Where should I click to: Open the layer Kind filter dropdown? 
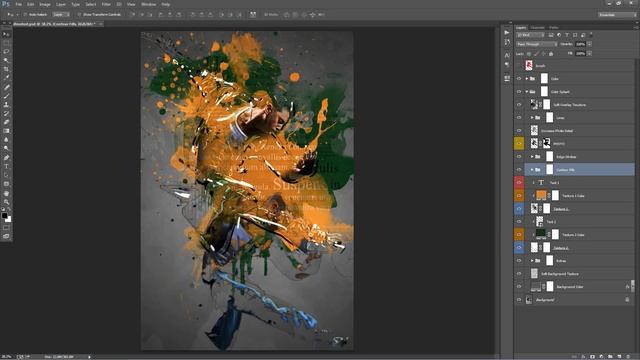(x=531, y=35)
